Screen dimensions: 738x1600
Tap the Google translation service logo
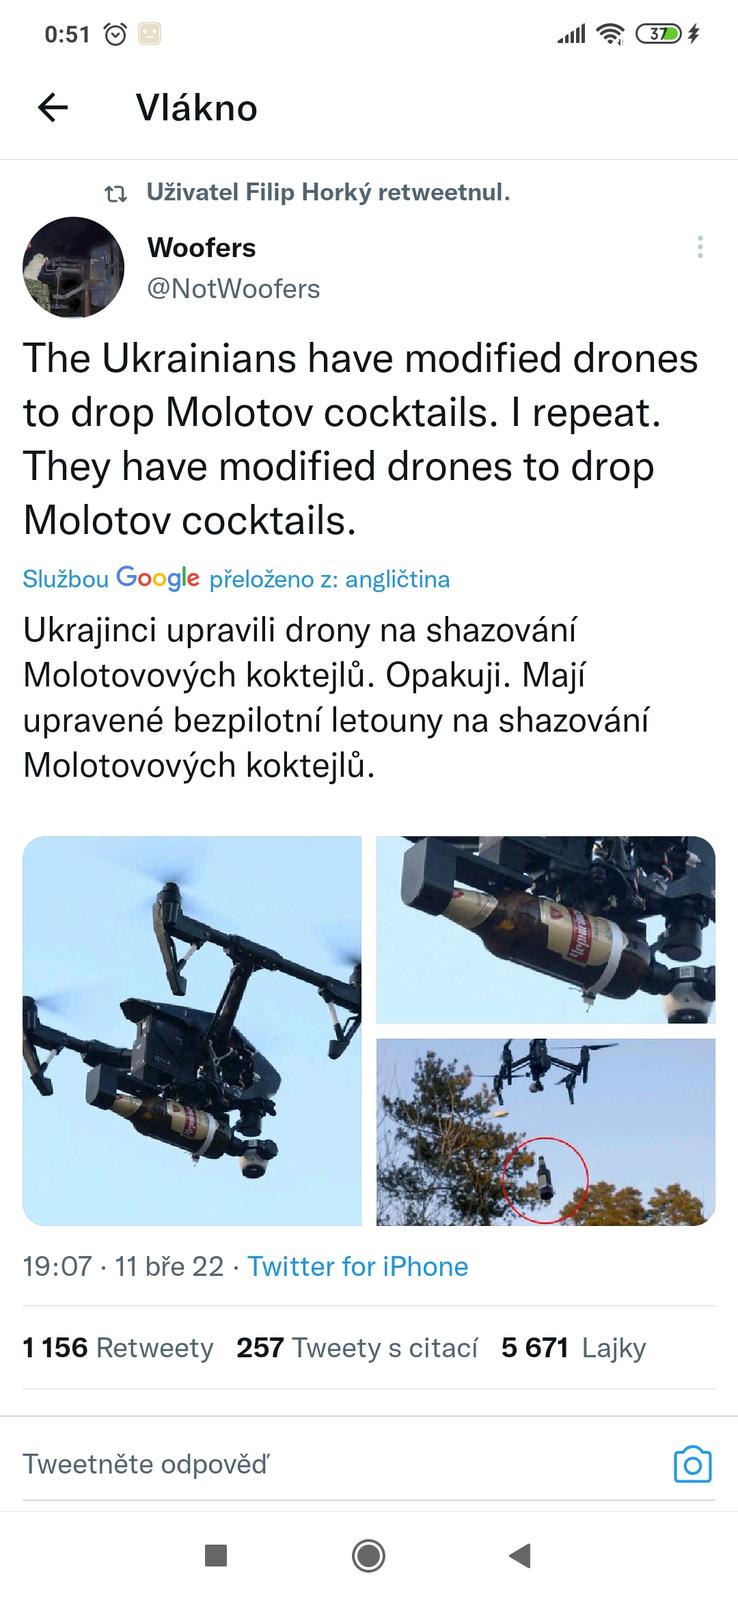(x=158, y=578)
